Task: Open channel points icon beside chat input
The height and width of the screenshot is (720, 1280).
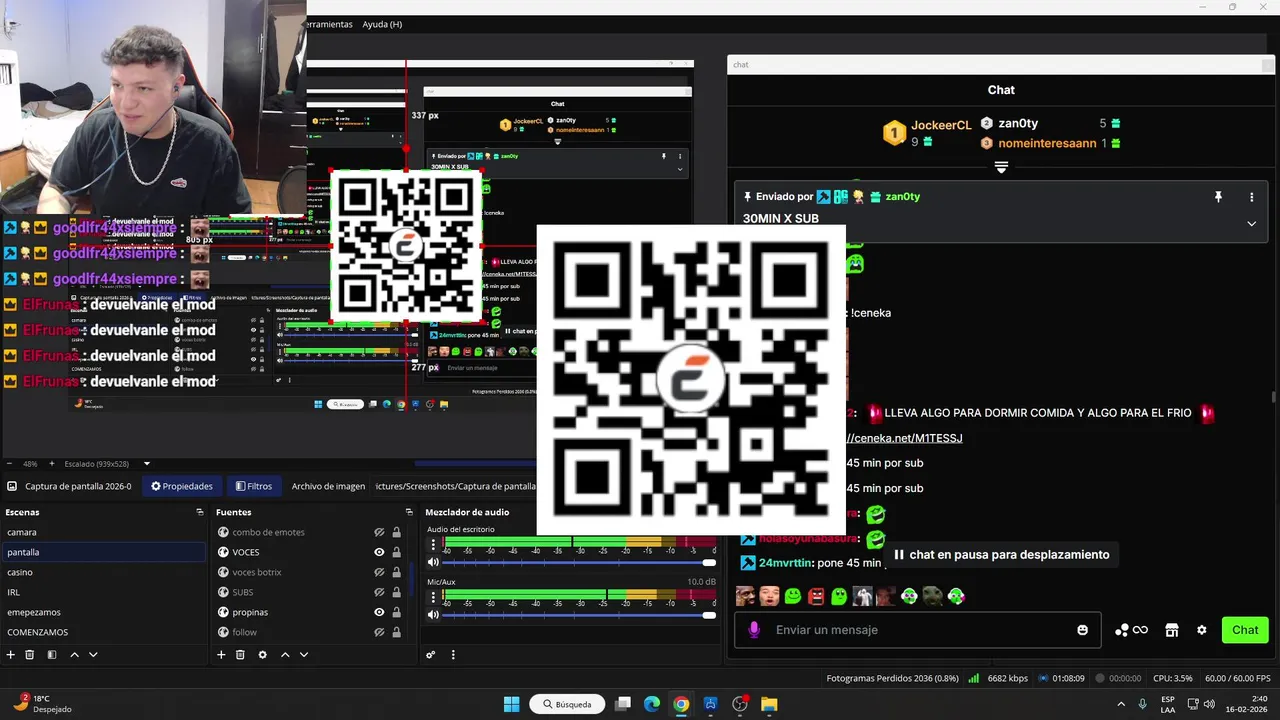Action: [1131, 630]
